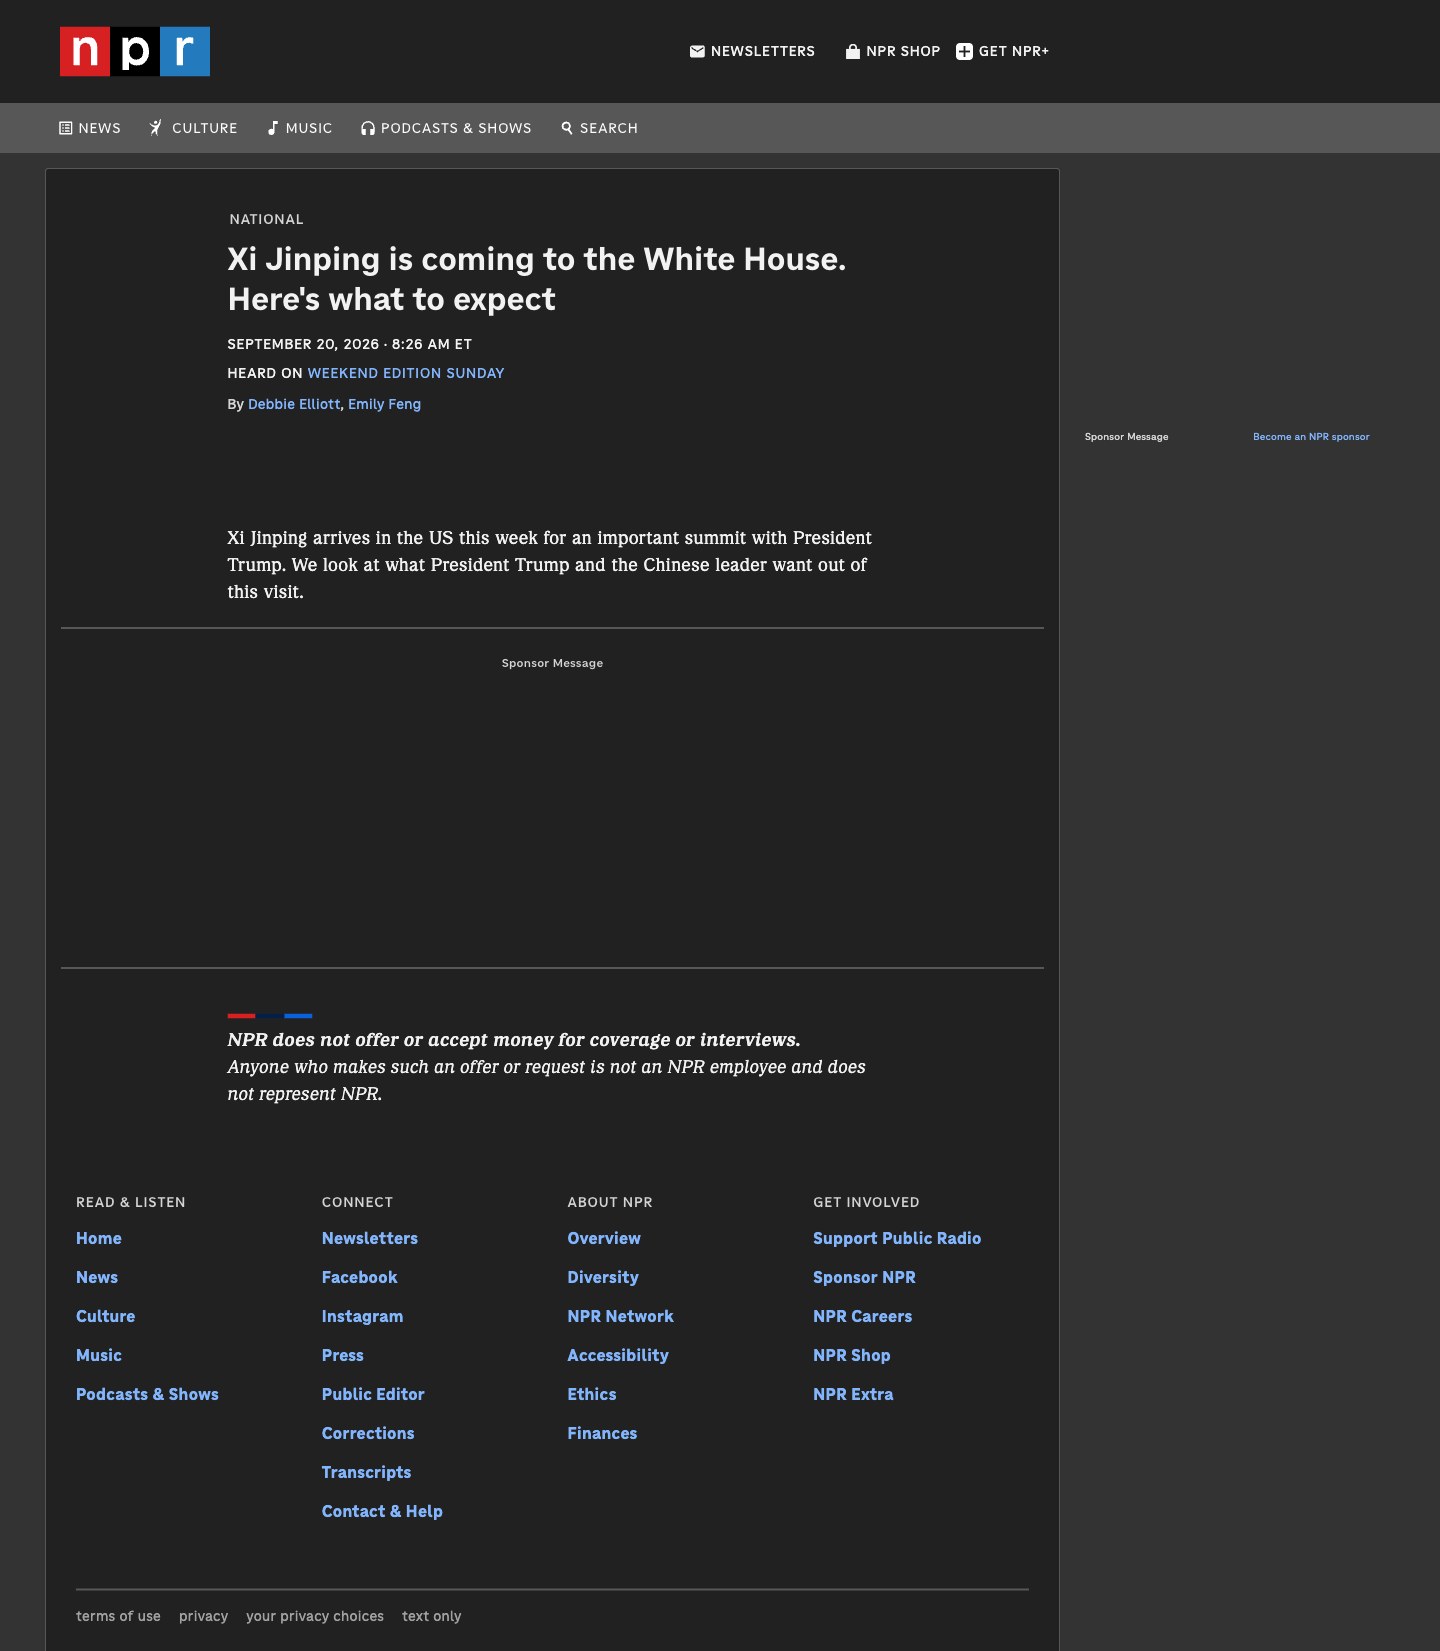This screenshot has width=1440, height=1651.
Task: Click the Get NPR+ plus icon
Action: 964,51
